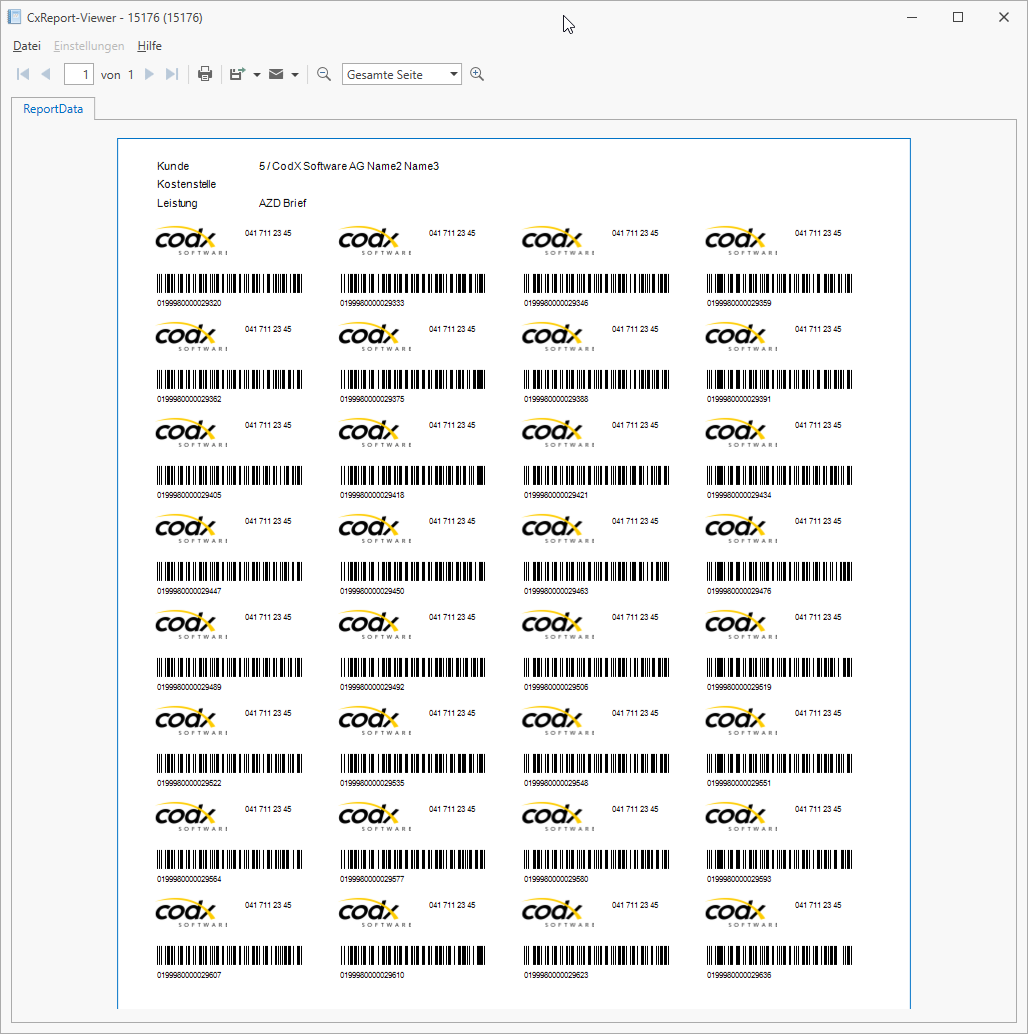Print the report with printer icon
Screen dimensions: 1028x1034
coord(205,74)
